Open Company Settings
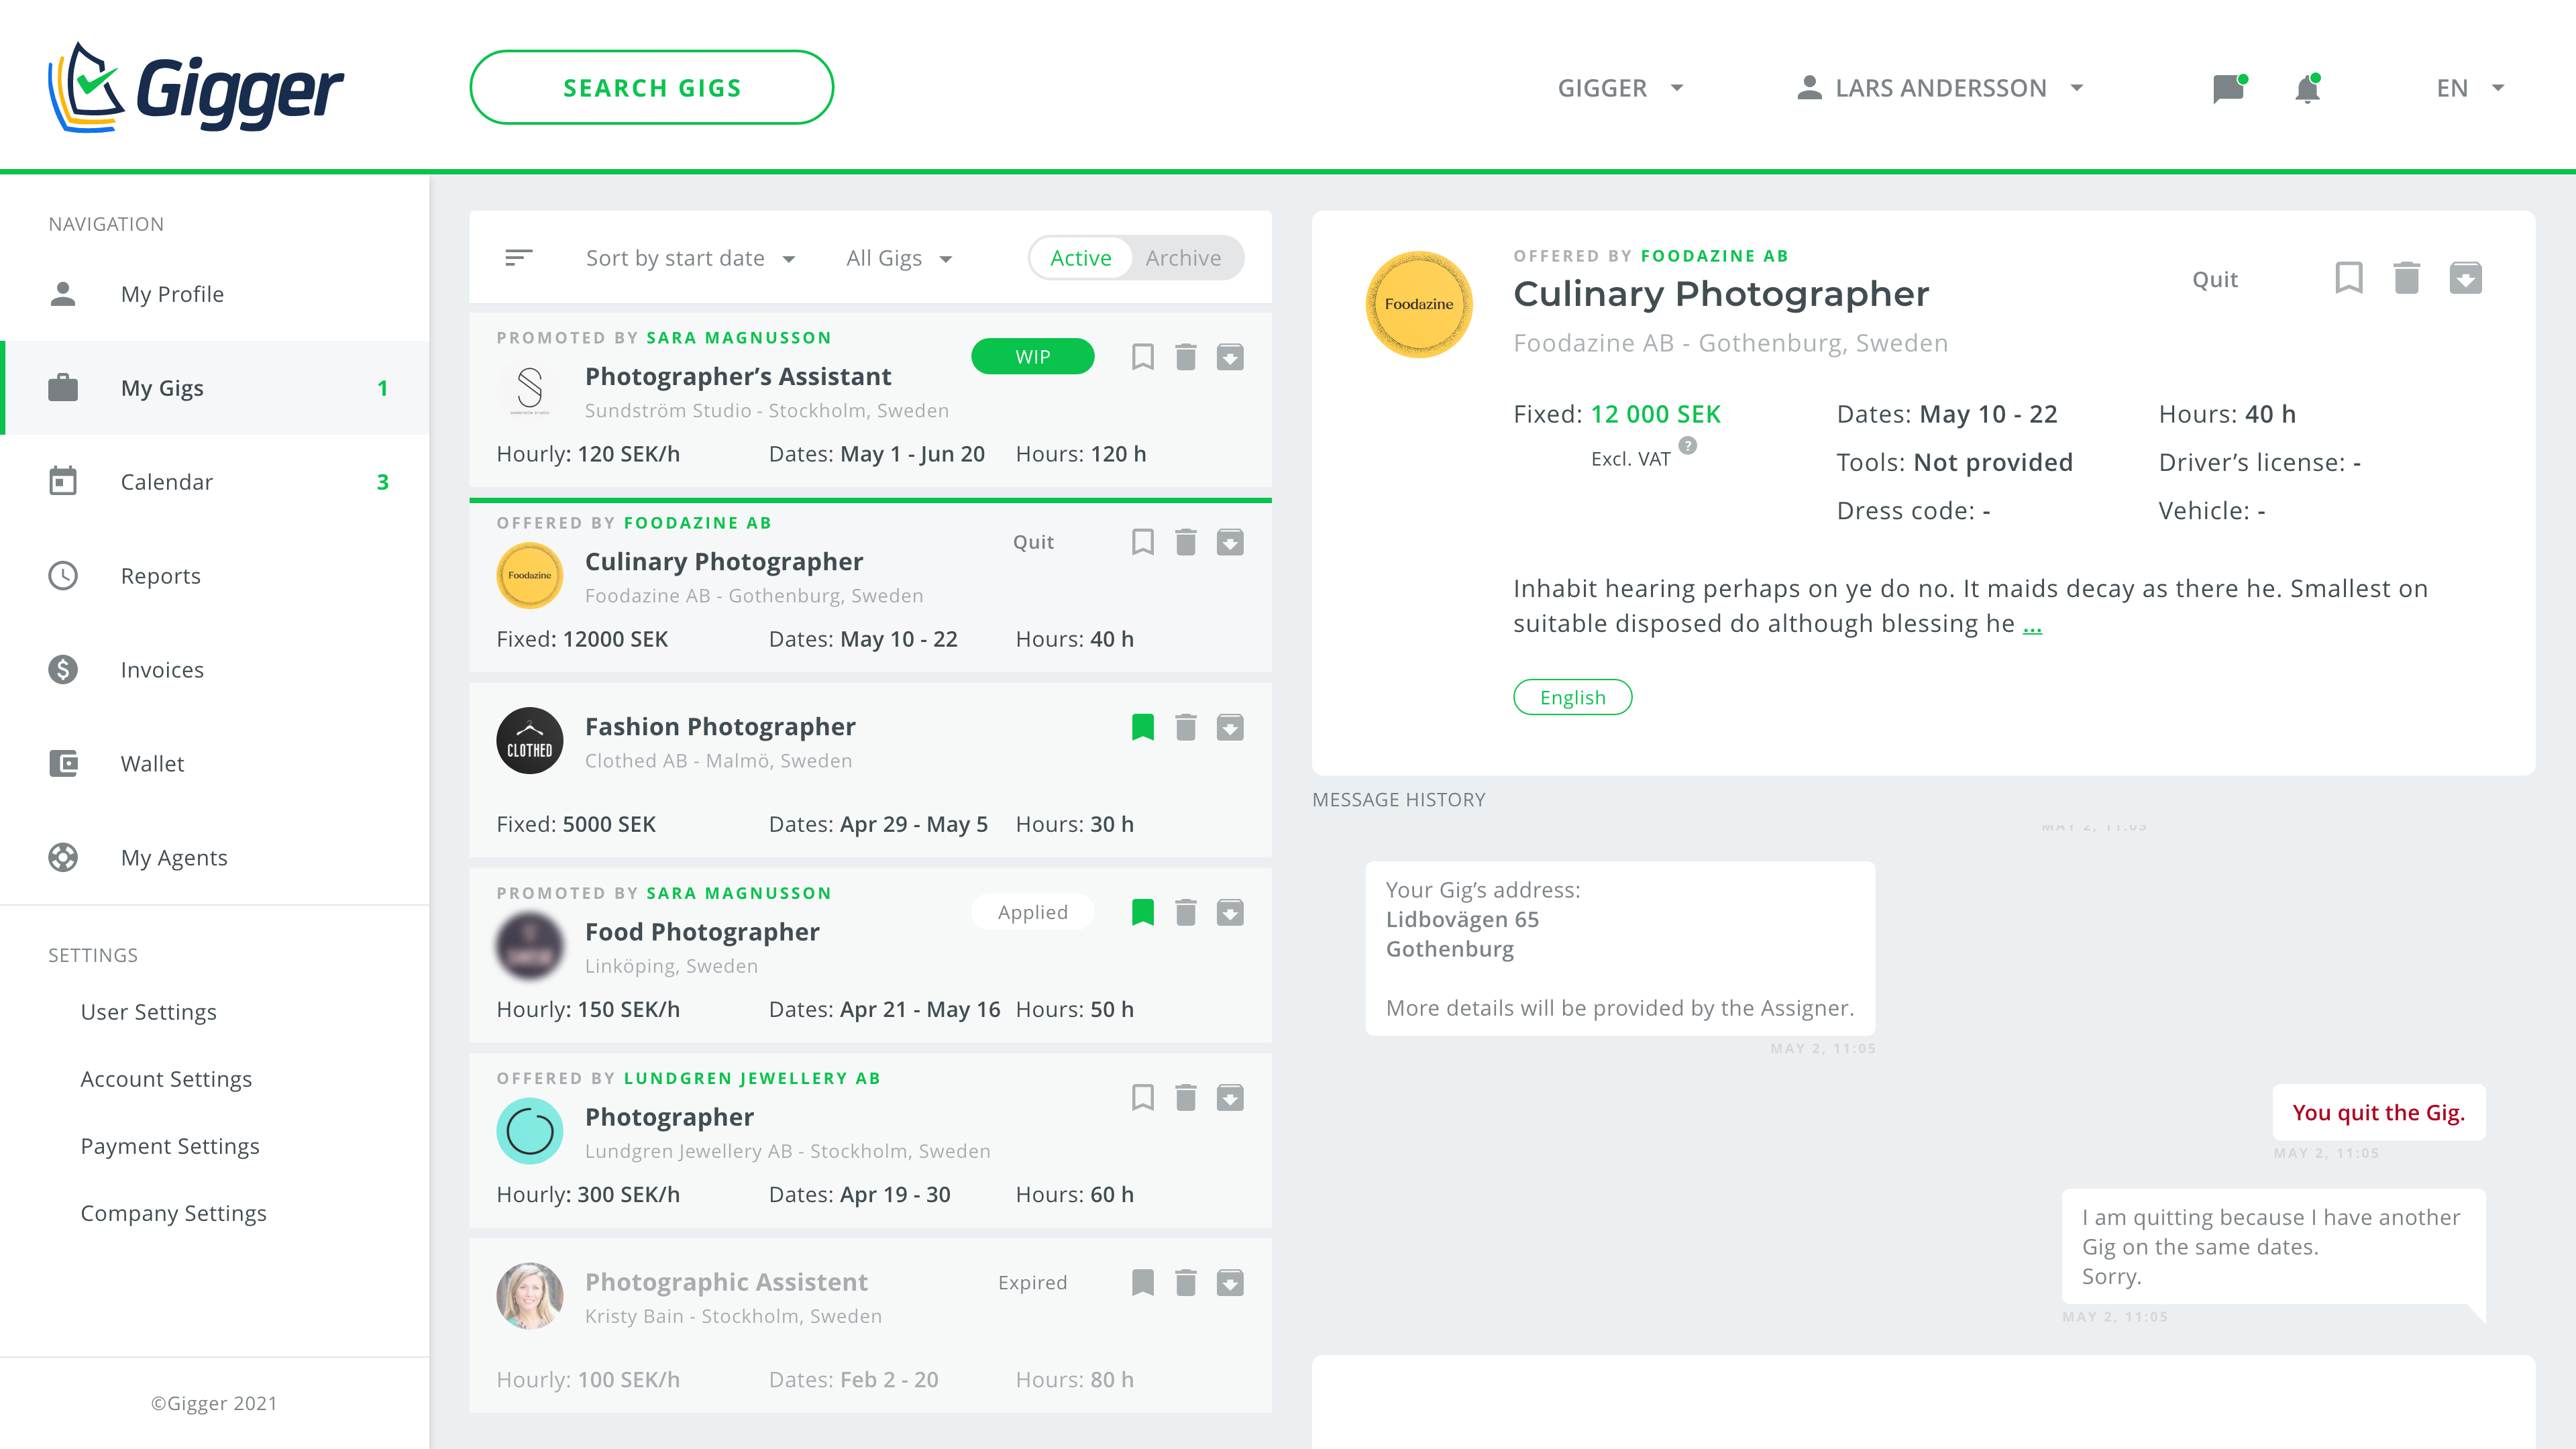This screenshot has height=1449, width=2576. pyautogui.click(x=173, y=1213)
